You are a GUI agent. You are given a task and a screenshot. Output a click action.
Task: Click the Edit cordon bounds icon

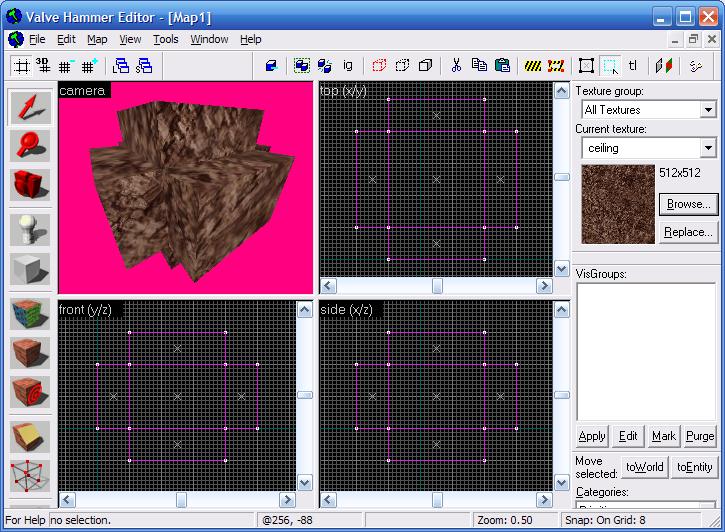556,66
